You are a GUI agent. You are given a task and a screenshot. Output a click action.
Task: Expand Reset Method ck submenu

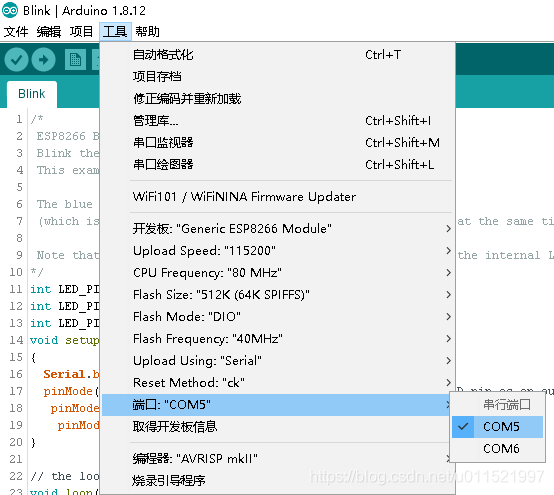point(278,383)
